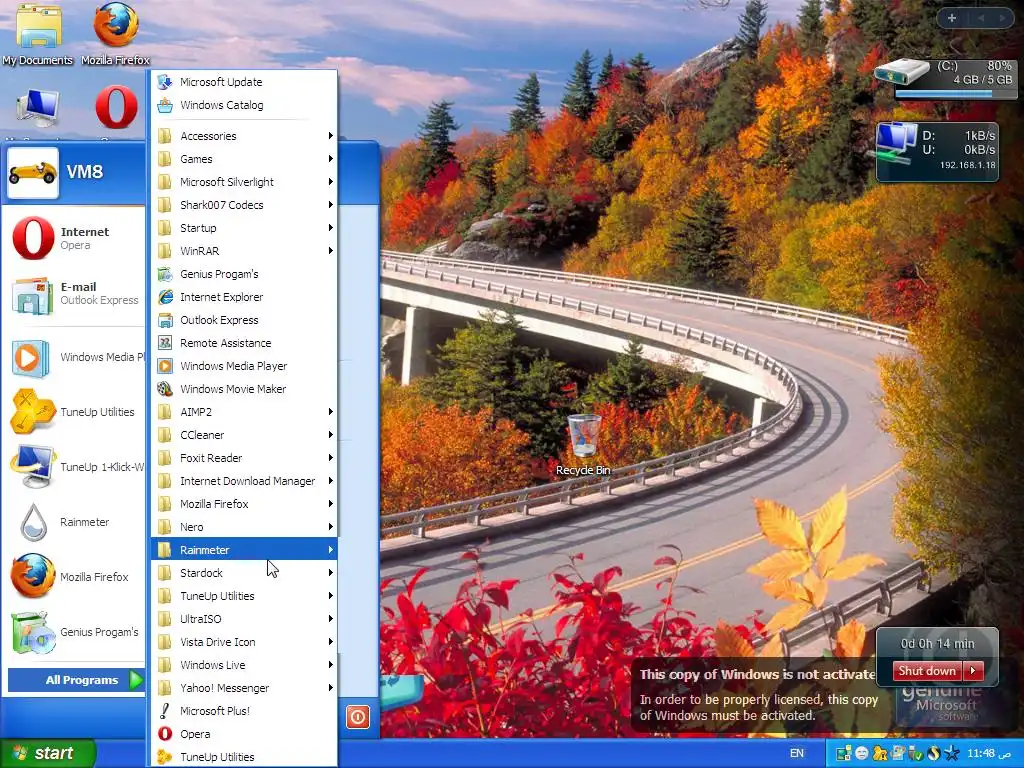Open Opera Internet in Start menu
This screenshot has height=768, width=1024.
click(73, 238)
